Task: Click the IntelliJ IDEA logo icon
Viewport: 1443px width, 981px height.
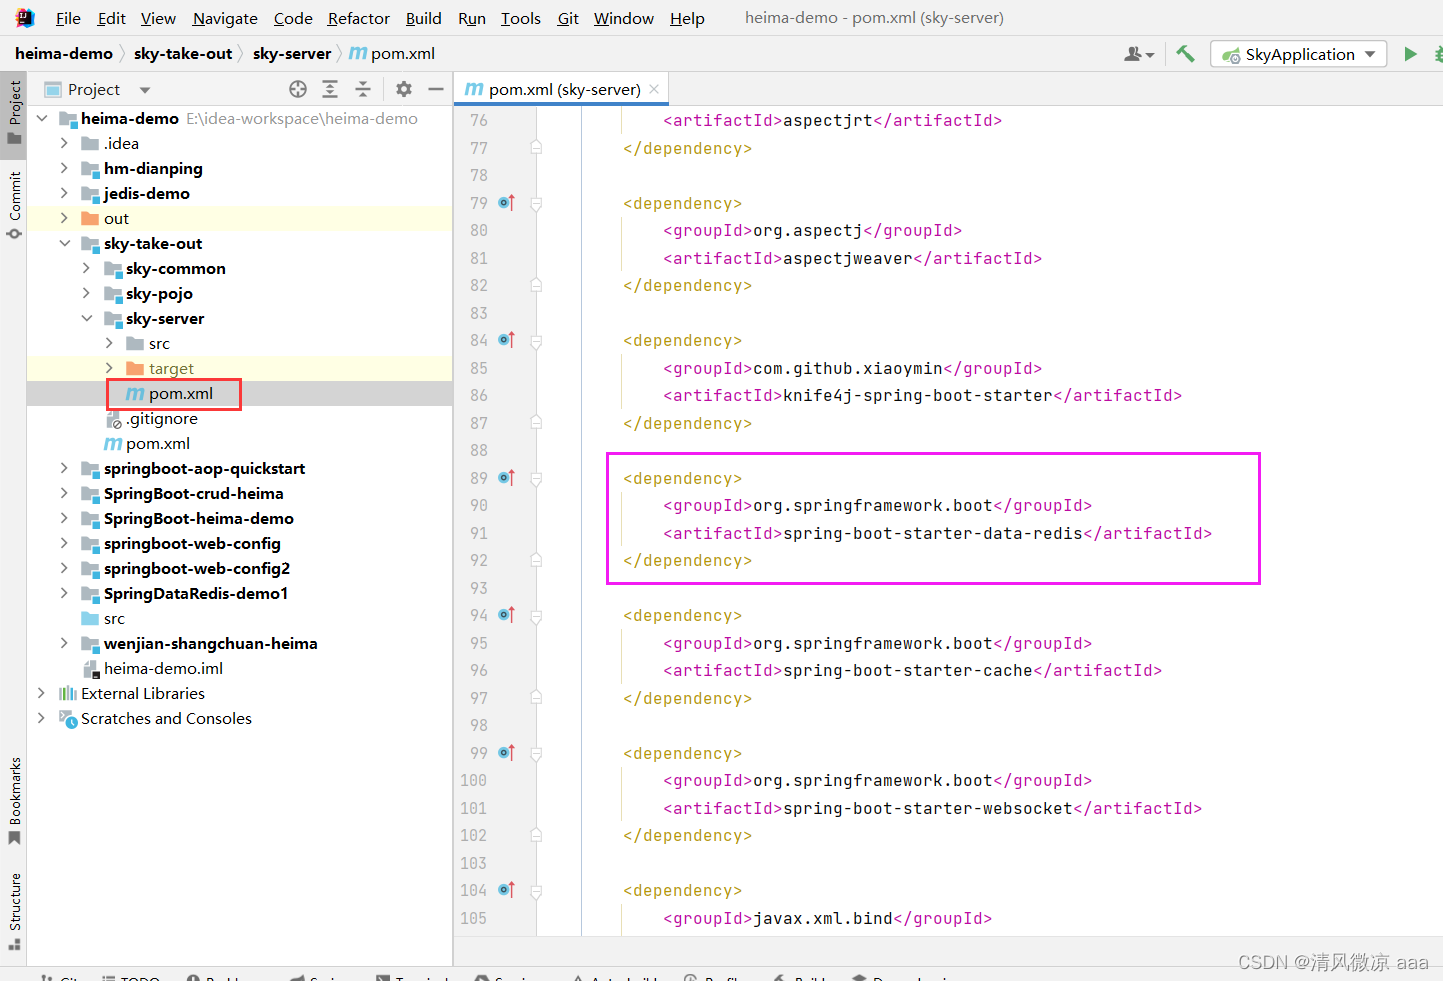Action: (25, 17)
